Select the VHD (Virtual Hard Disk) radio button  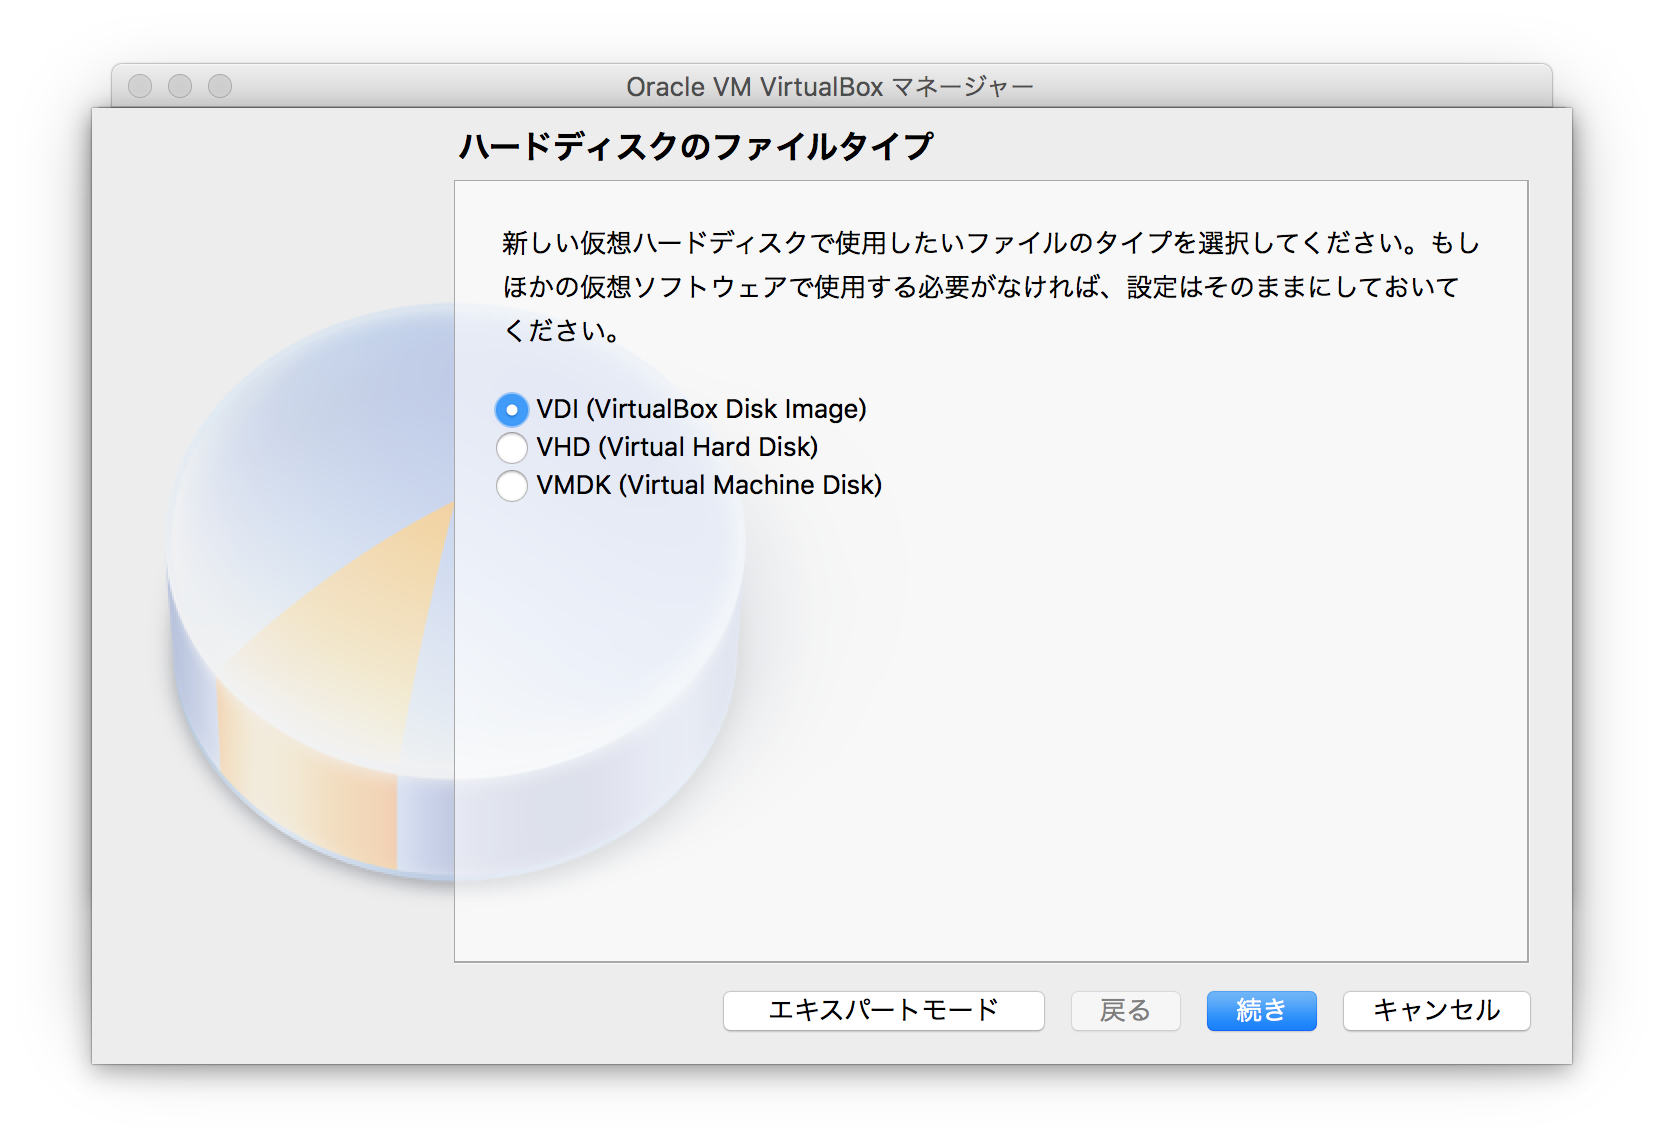point(511,447)
